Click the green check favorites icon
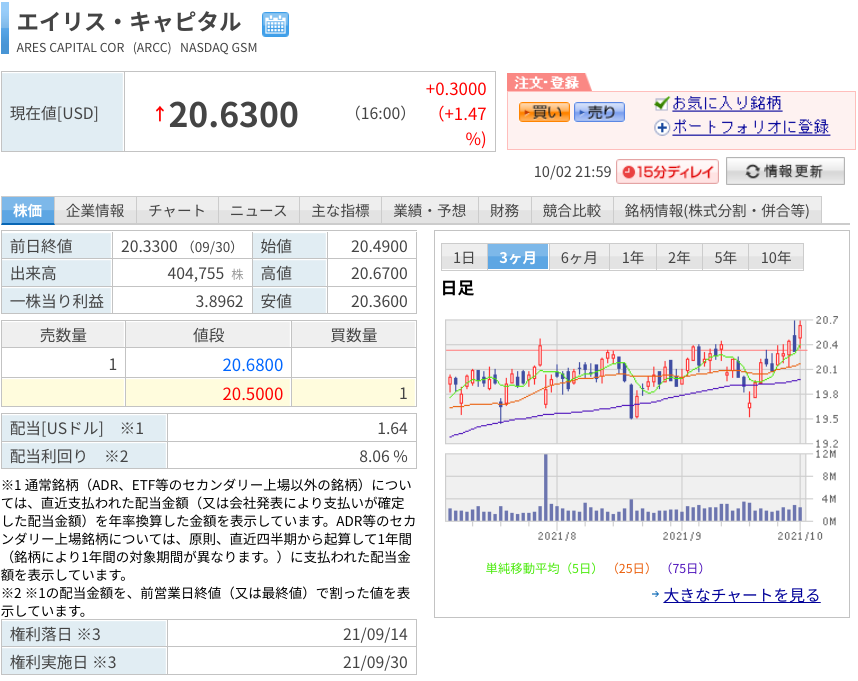Viewport: 858px width, 681px height. pos(662,103)
